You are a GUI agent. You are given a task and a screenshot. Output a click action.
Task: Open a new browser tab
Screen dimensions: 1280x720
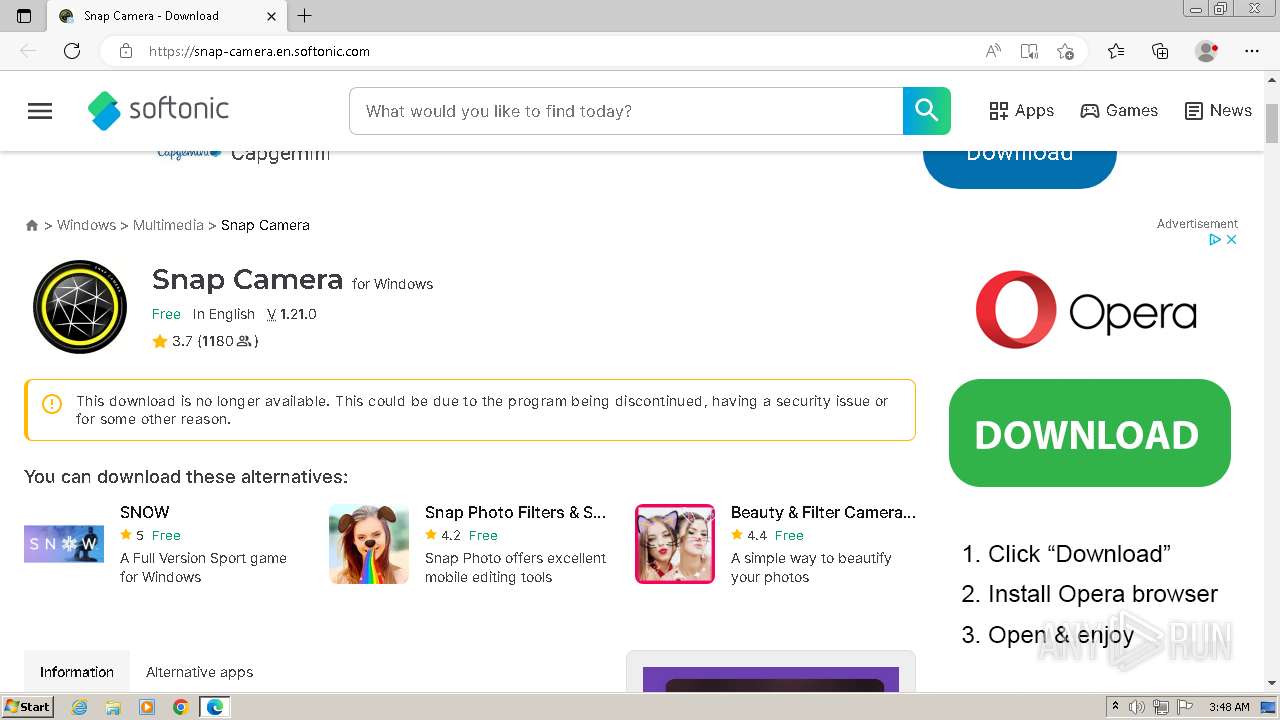(305, 16)
